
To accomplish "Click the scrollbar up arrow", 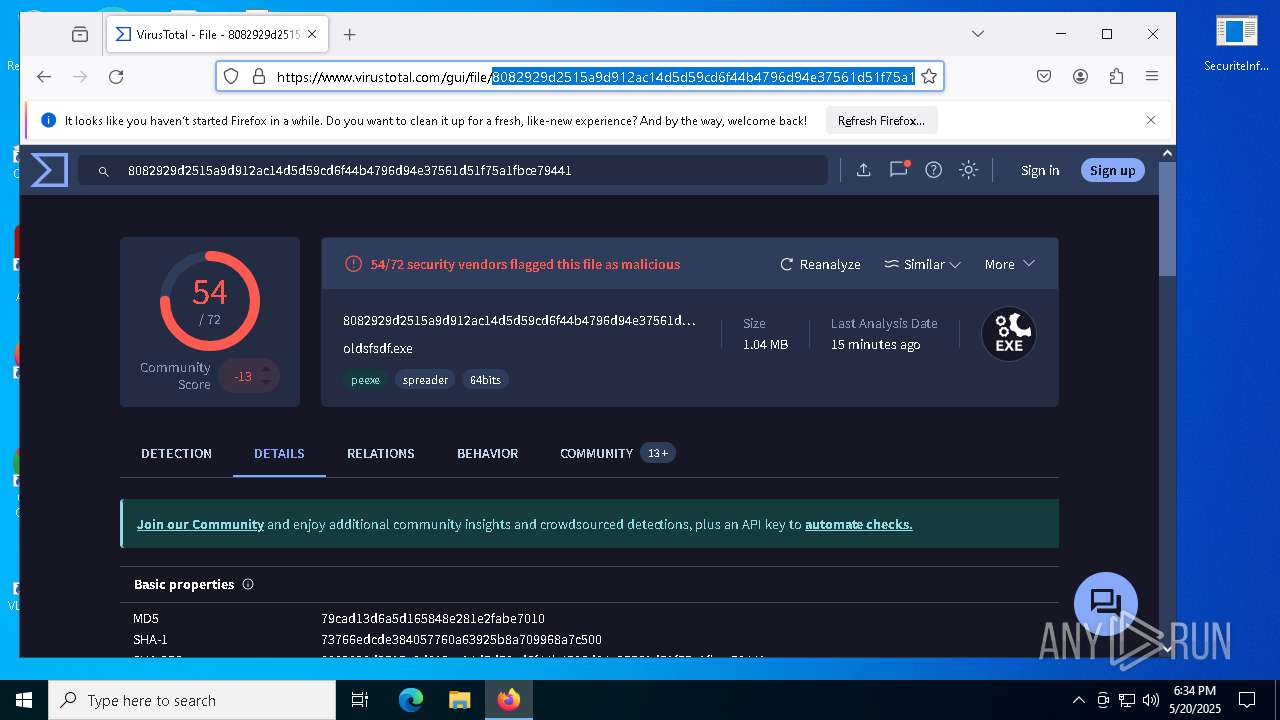I will (1167, 153).
